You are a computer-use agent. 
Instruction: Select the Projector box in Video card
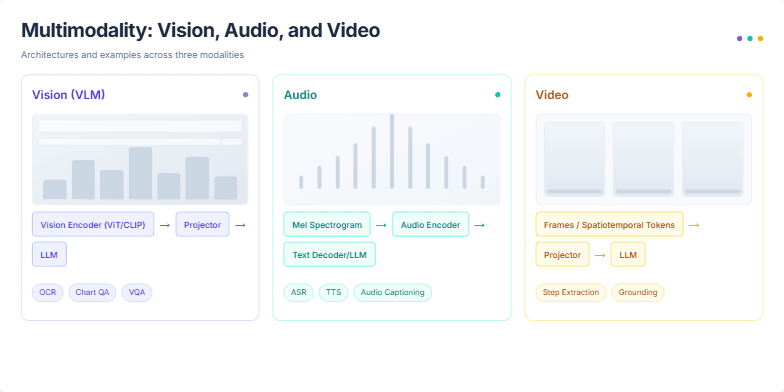562,254
